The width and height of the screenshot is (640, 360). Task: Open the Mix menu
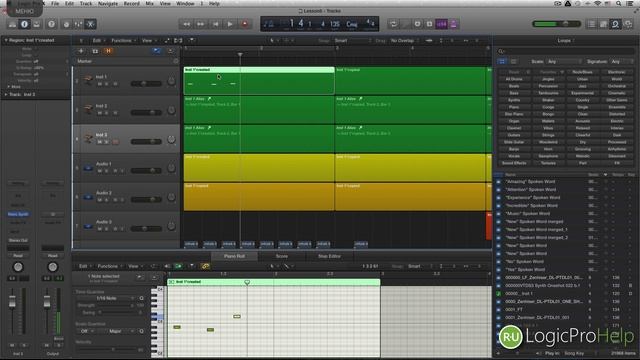(x=149, y=3)
